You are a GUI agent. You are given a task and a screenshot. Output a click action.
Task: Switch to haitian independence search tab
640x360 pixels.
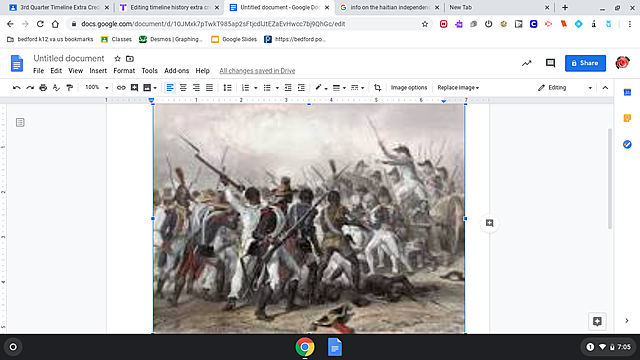[x=389, y=7]
